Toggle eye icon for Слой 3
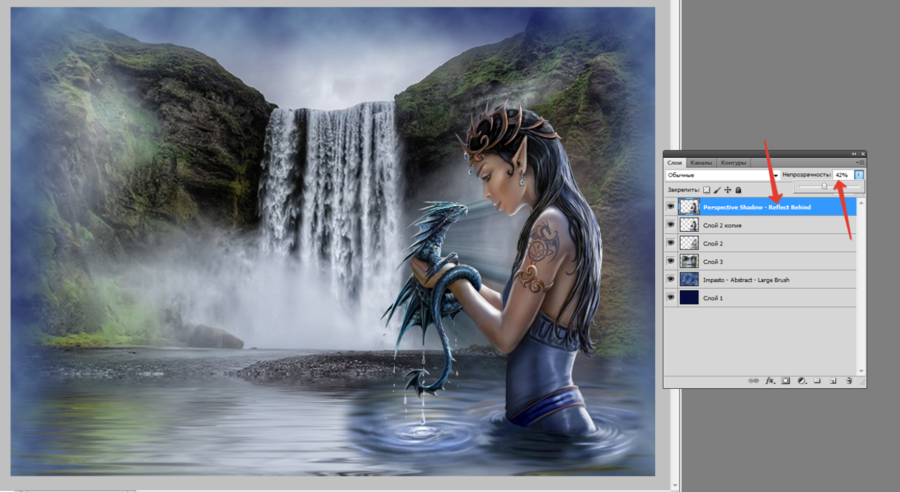The image size is (900, 492). coord(670,261)
